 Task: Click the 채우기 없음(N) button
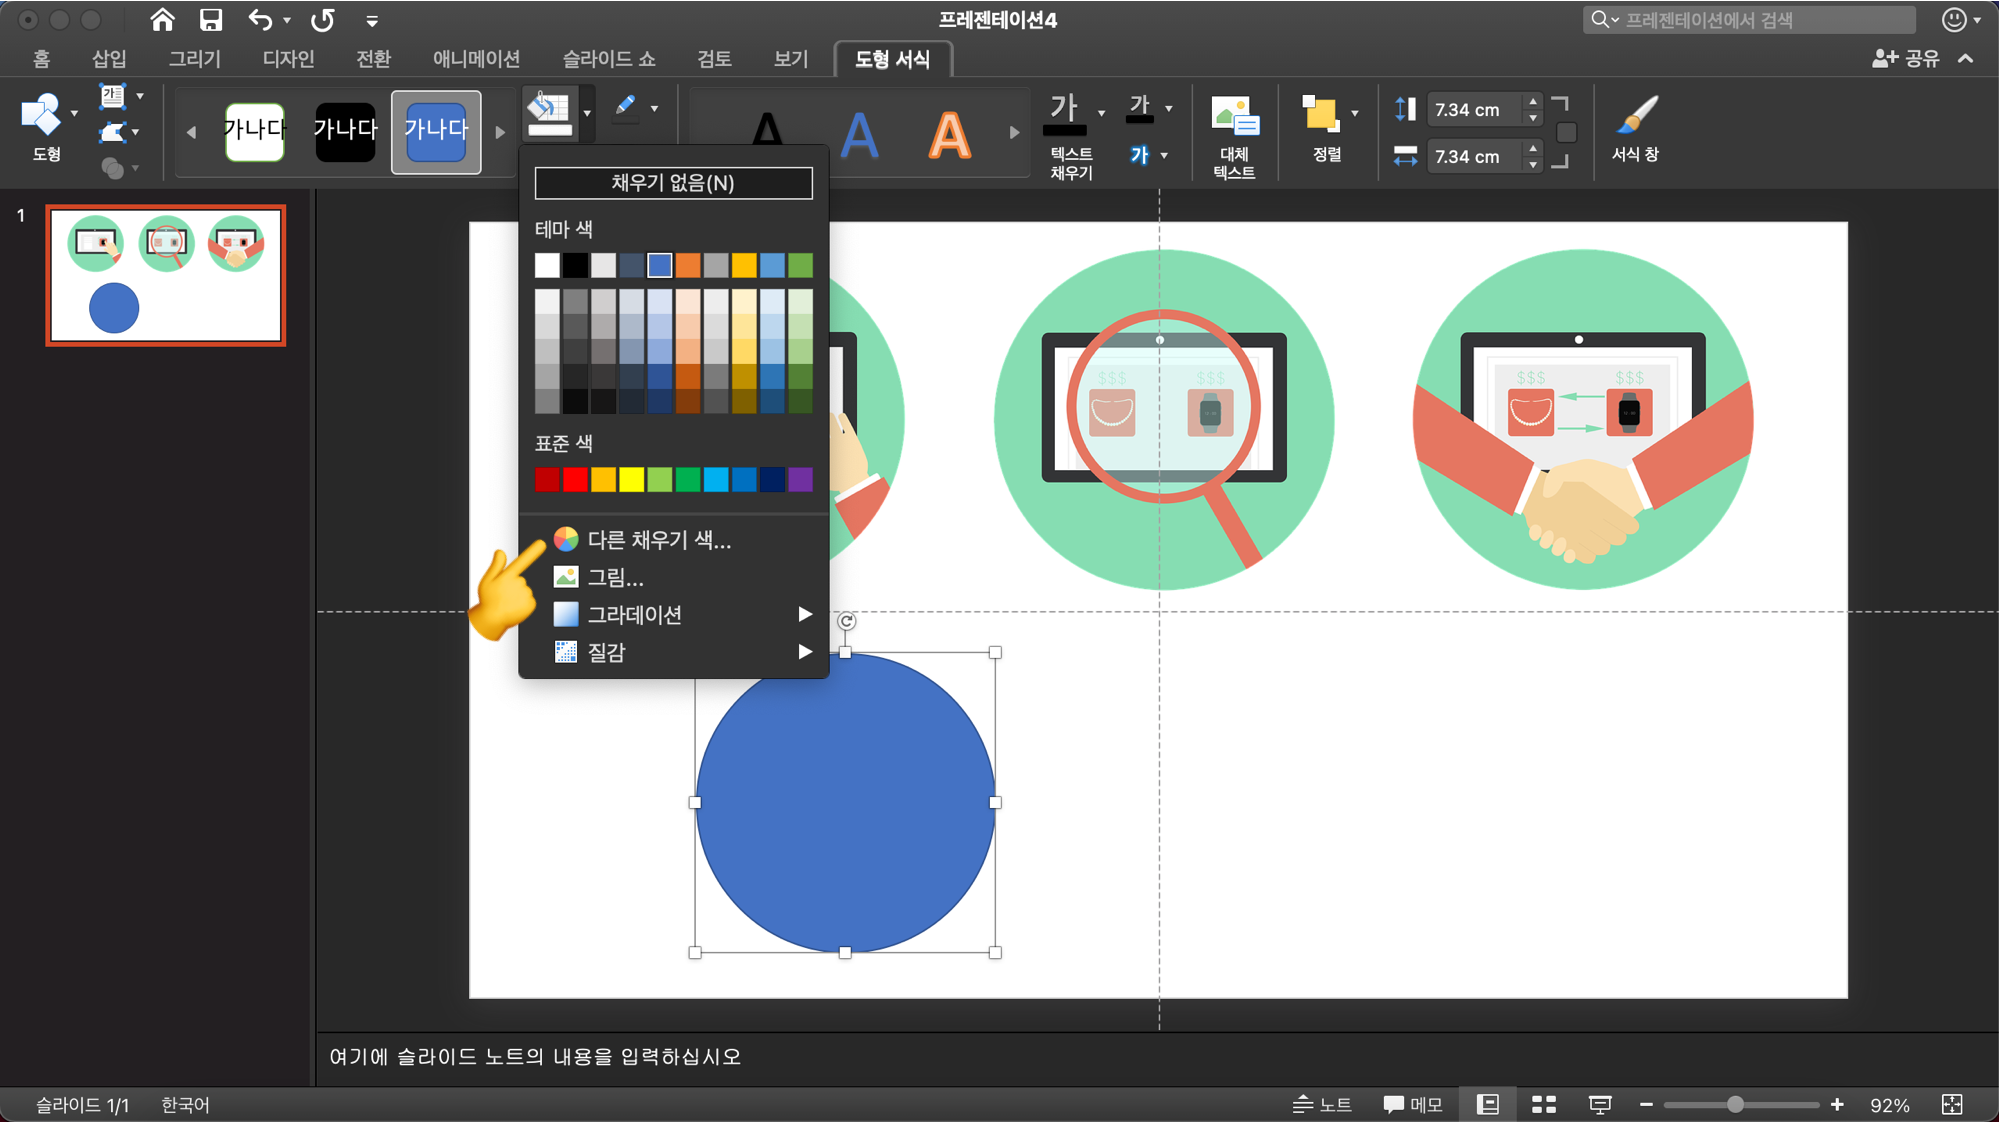(x=673, y=183)
